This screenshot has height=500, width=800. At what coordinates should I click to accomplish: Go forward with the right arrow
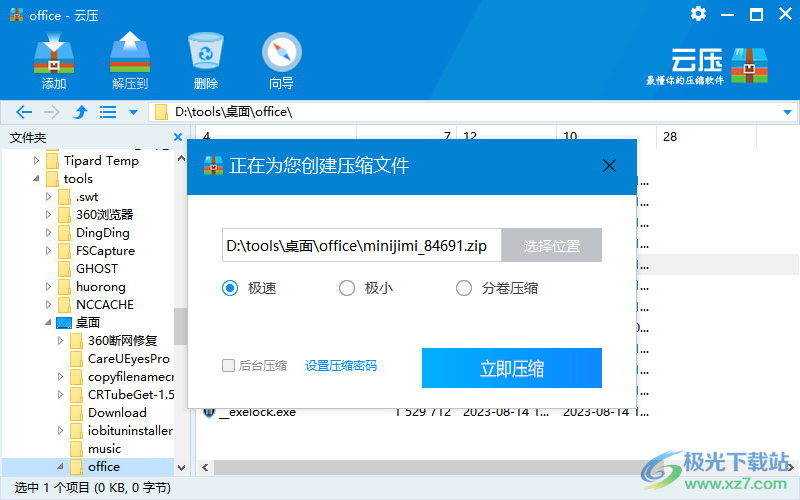point(52,112)
